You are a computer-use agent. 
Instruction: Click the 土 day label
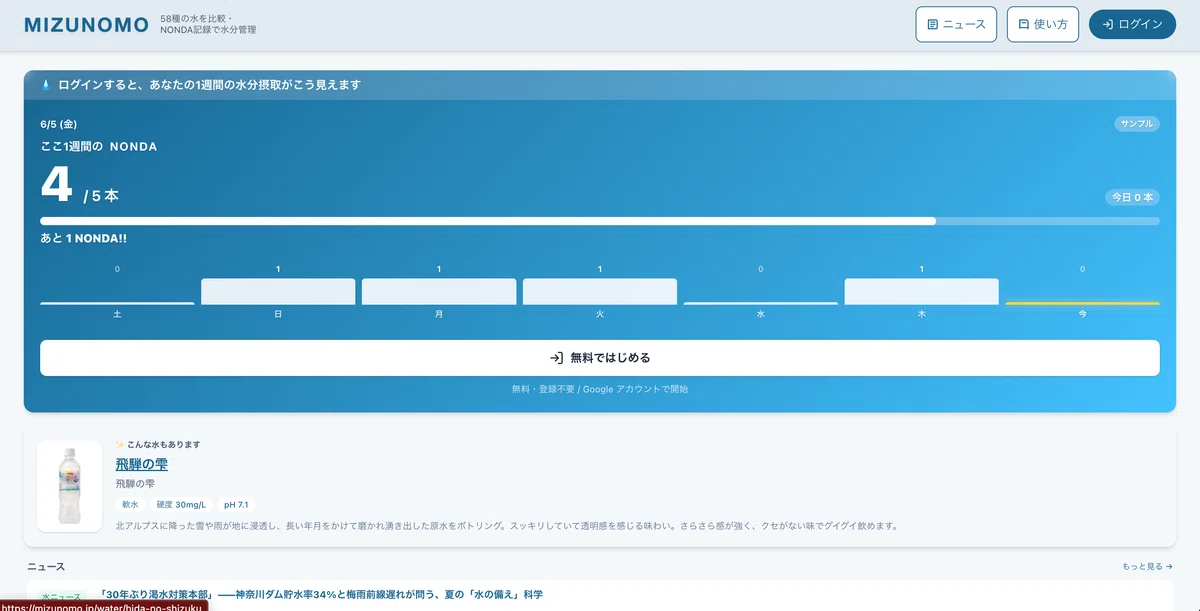(117, 314)
